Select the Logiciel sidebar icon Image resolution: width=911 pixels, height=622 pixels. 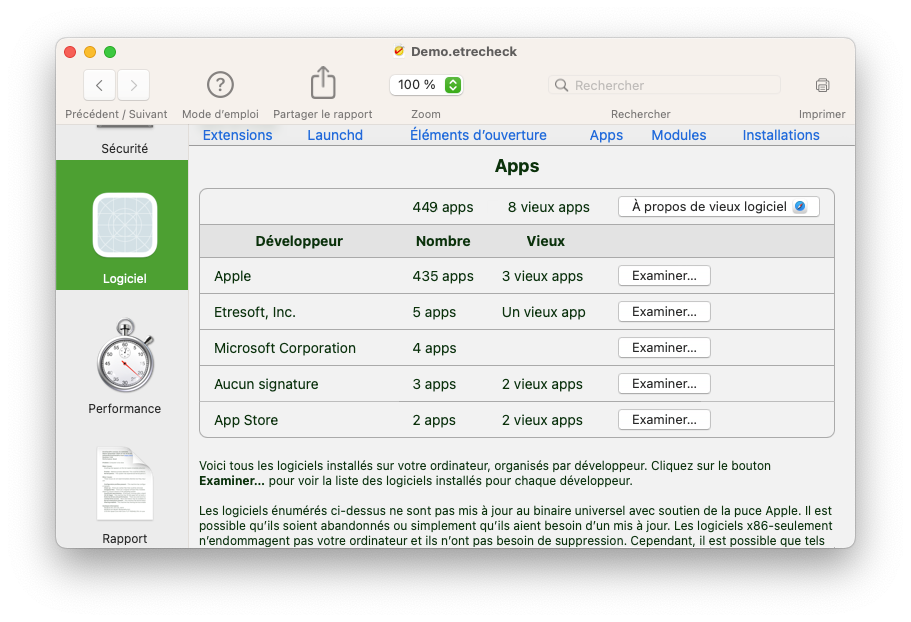click(125, 225)
